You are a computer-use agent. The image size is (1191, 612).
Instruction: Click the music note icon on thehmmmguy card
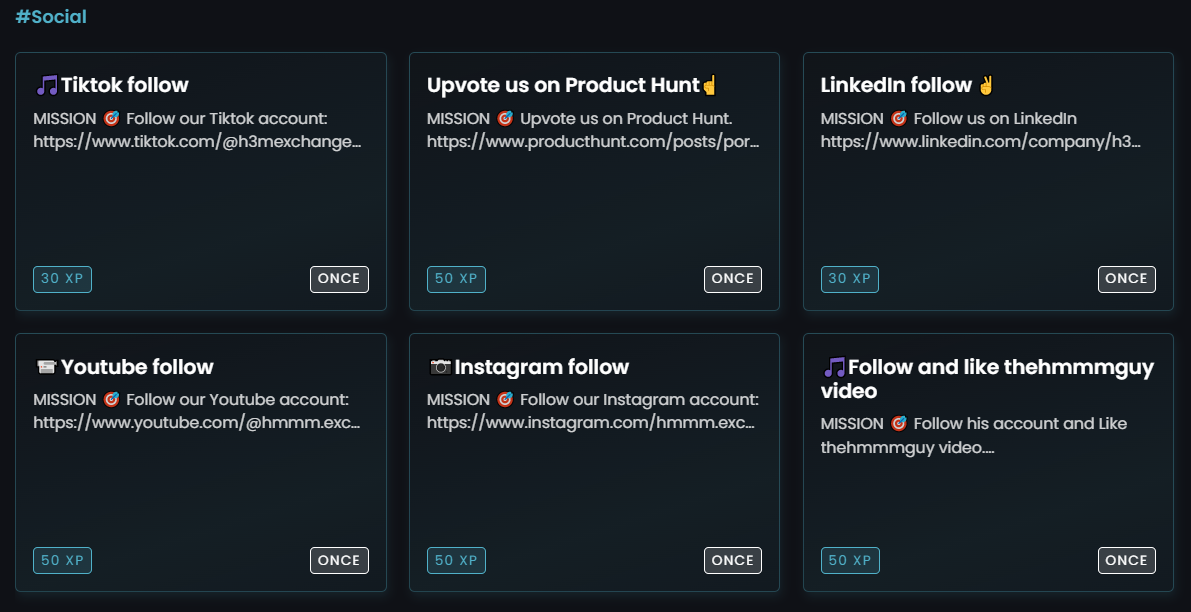pos(834,367)
